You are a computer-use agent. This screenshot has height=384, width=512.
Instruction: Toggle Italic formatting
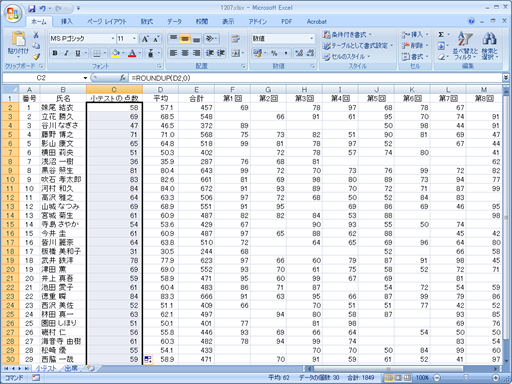click(x=66, y=53)
